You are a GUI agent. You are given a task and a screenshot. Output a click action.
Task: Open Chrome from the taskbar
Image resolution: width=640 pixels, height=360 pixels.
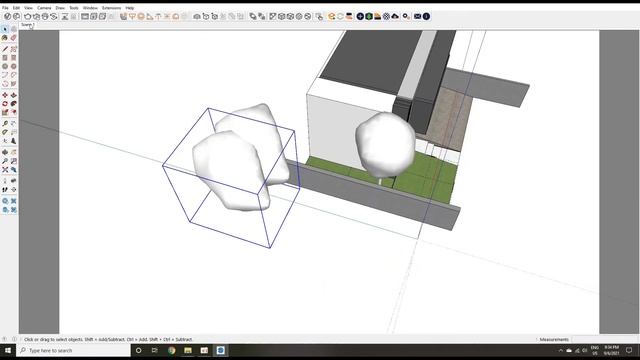point(171,350)
